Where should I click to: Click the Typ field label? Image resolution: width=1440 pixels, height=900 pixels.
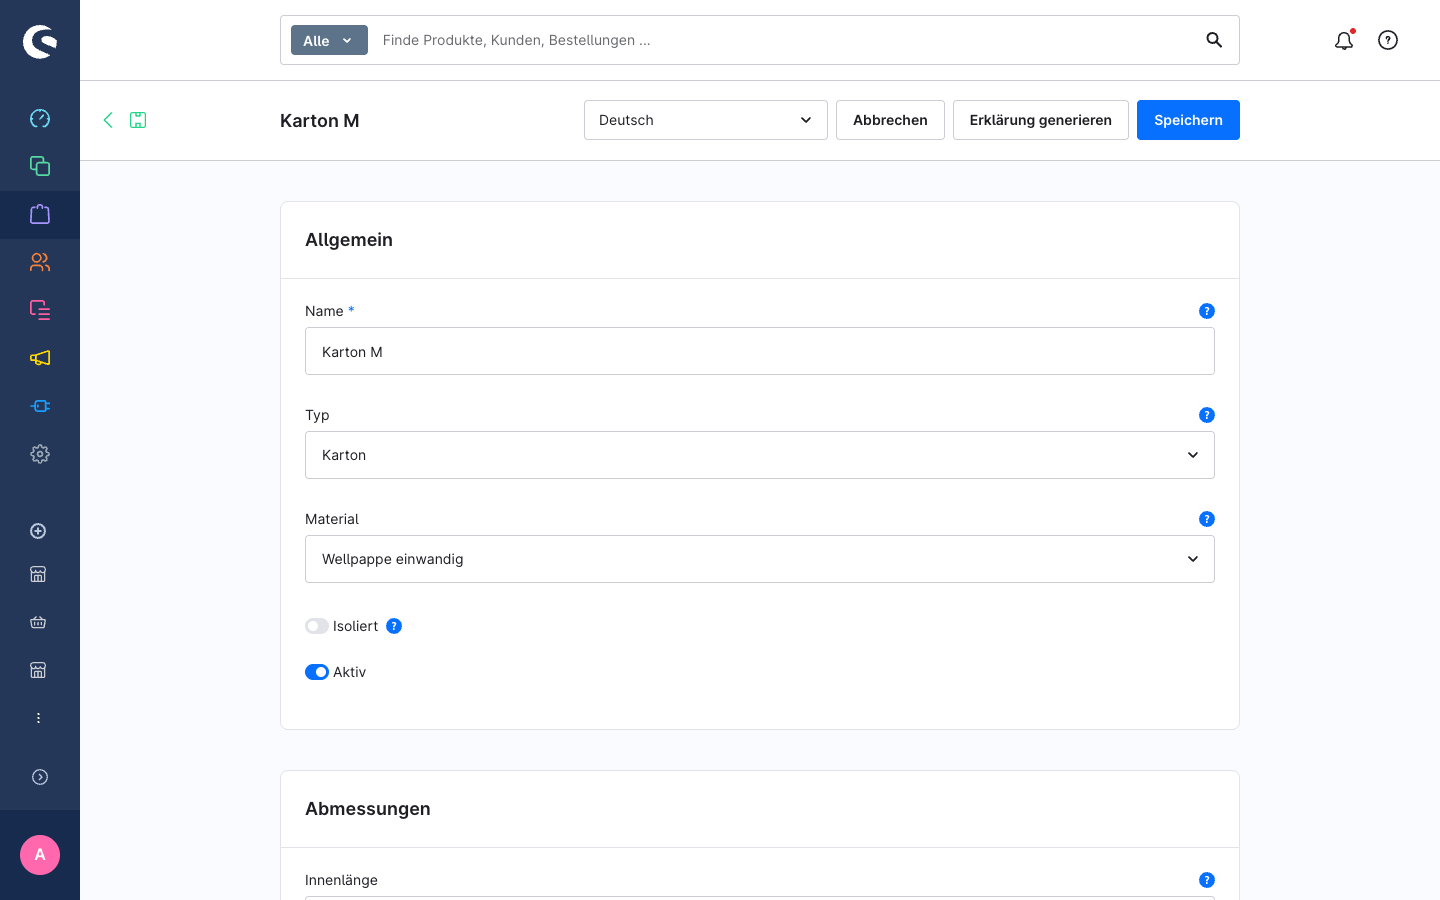(317, 415)
